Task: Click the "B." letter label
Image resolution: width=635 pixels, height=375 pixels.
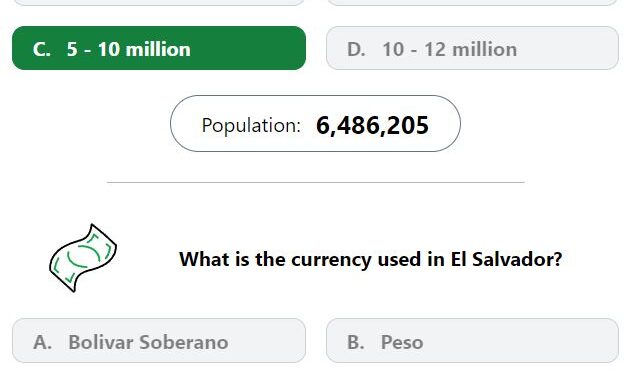Action: (356, 342)
